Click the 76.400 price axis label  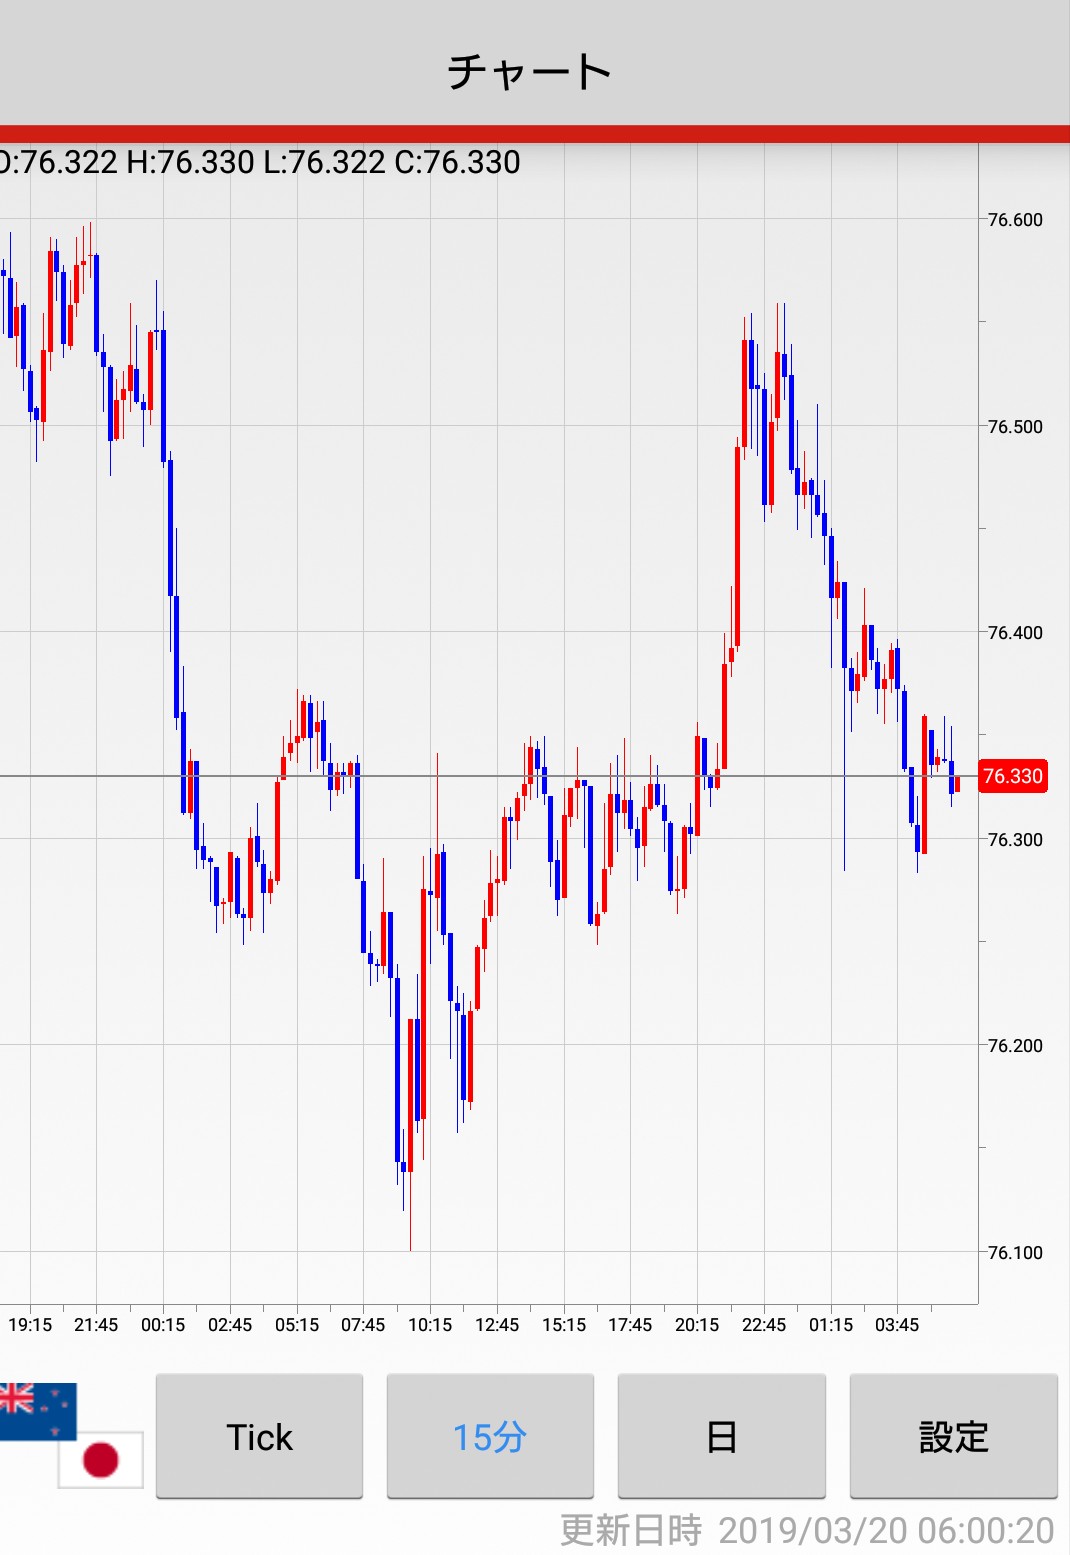(x=1014, y=633)
